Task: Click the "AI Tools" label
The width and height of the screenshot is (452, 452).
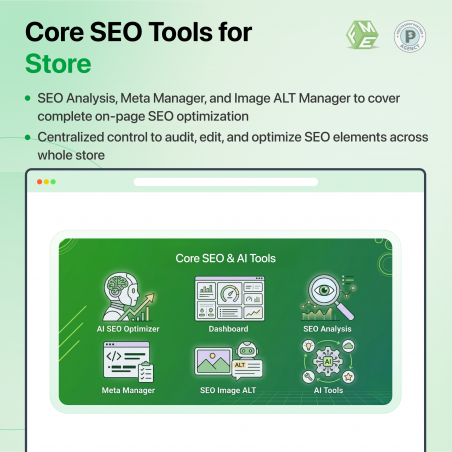Action: (328, 390)
